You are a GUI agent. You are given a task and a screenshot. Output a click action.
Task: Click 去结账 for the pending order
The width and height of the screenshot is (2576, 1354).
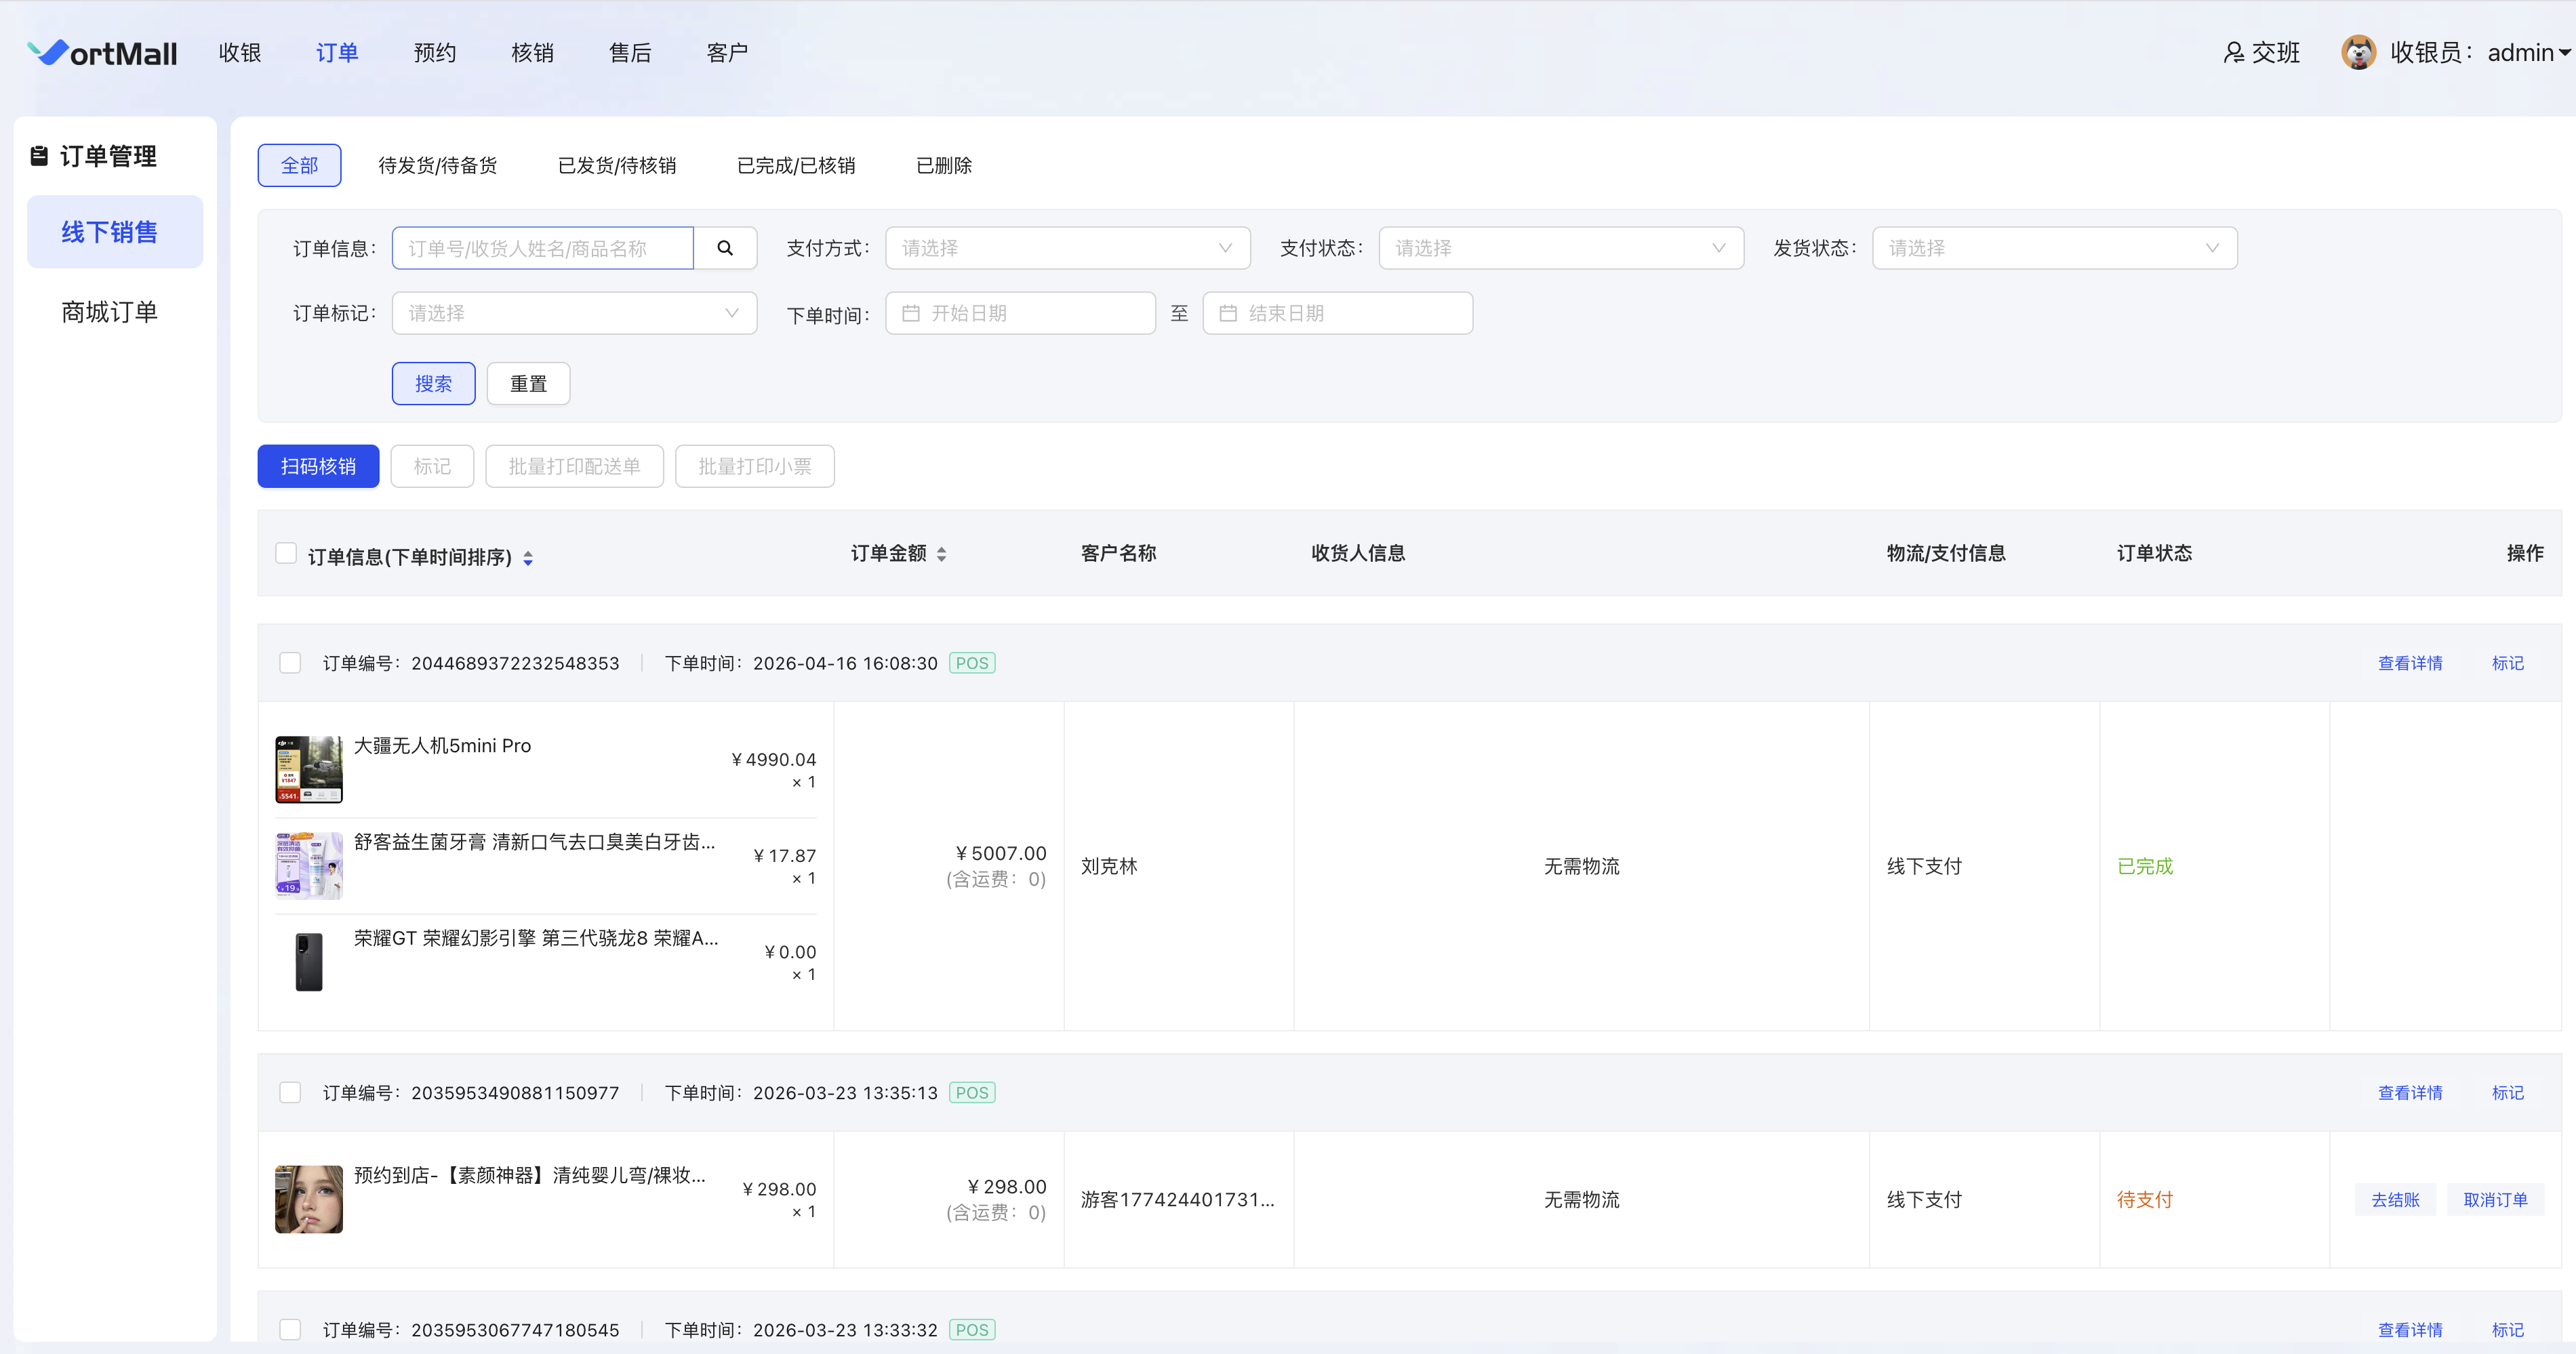click(x=2395, y=1199)
